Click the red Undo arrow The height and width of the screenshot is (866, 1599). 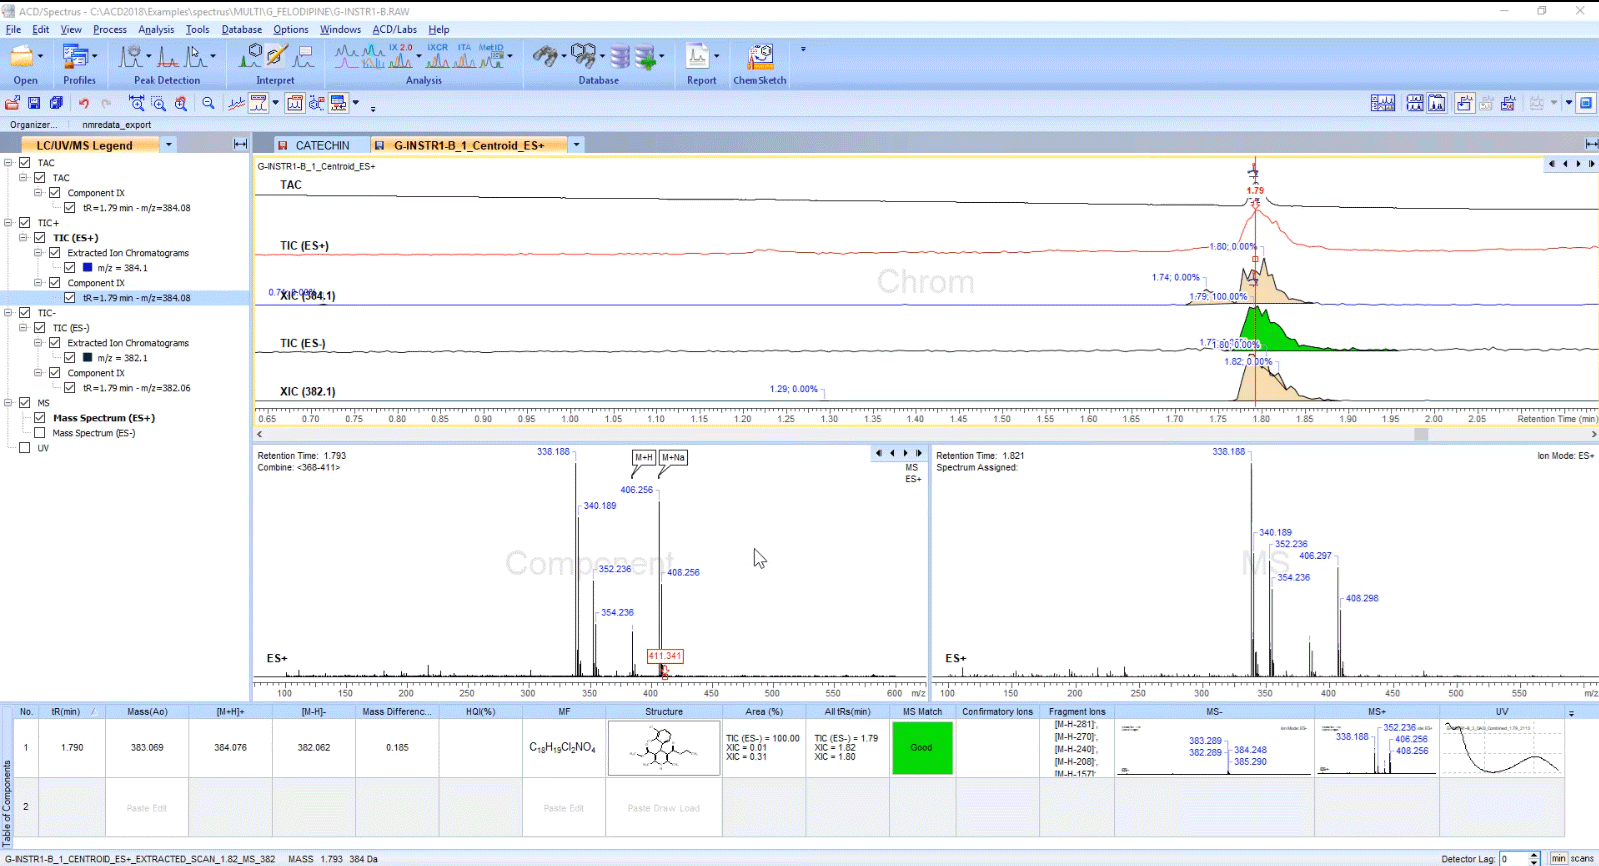84,103
